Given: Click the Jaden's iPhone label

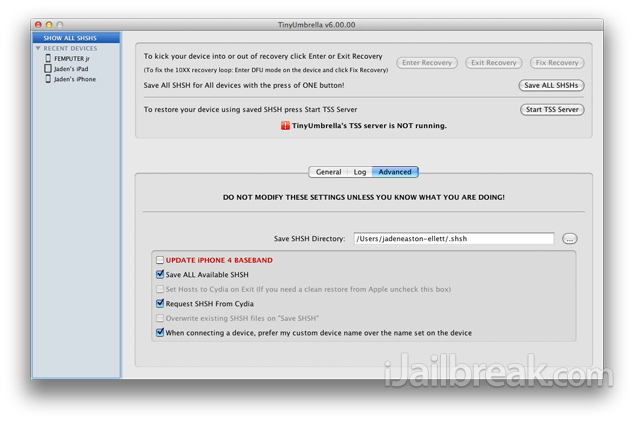Looking at the screenshot, I should click(75, 79).
